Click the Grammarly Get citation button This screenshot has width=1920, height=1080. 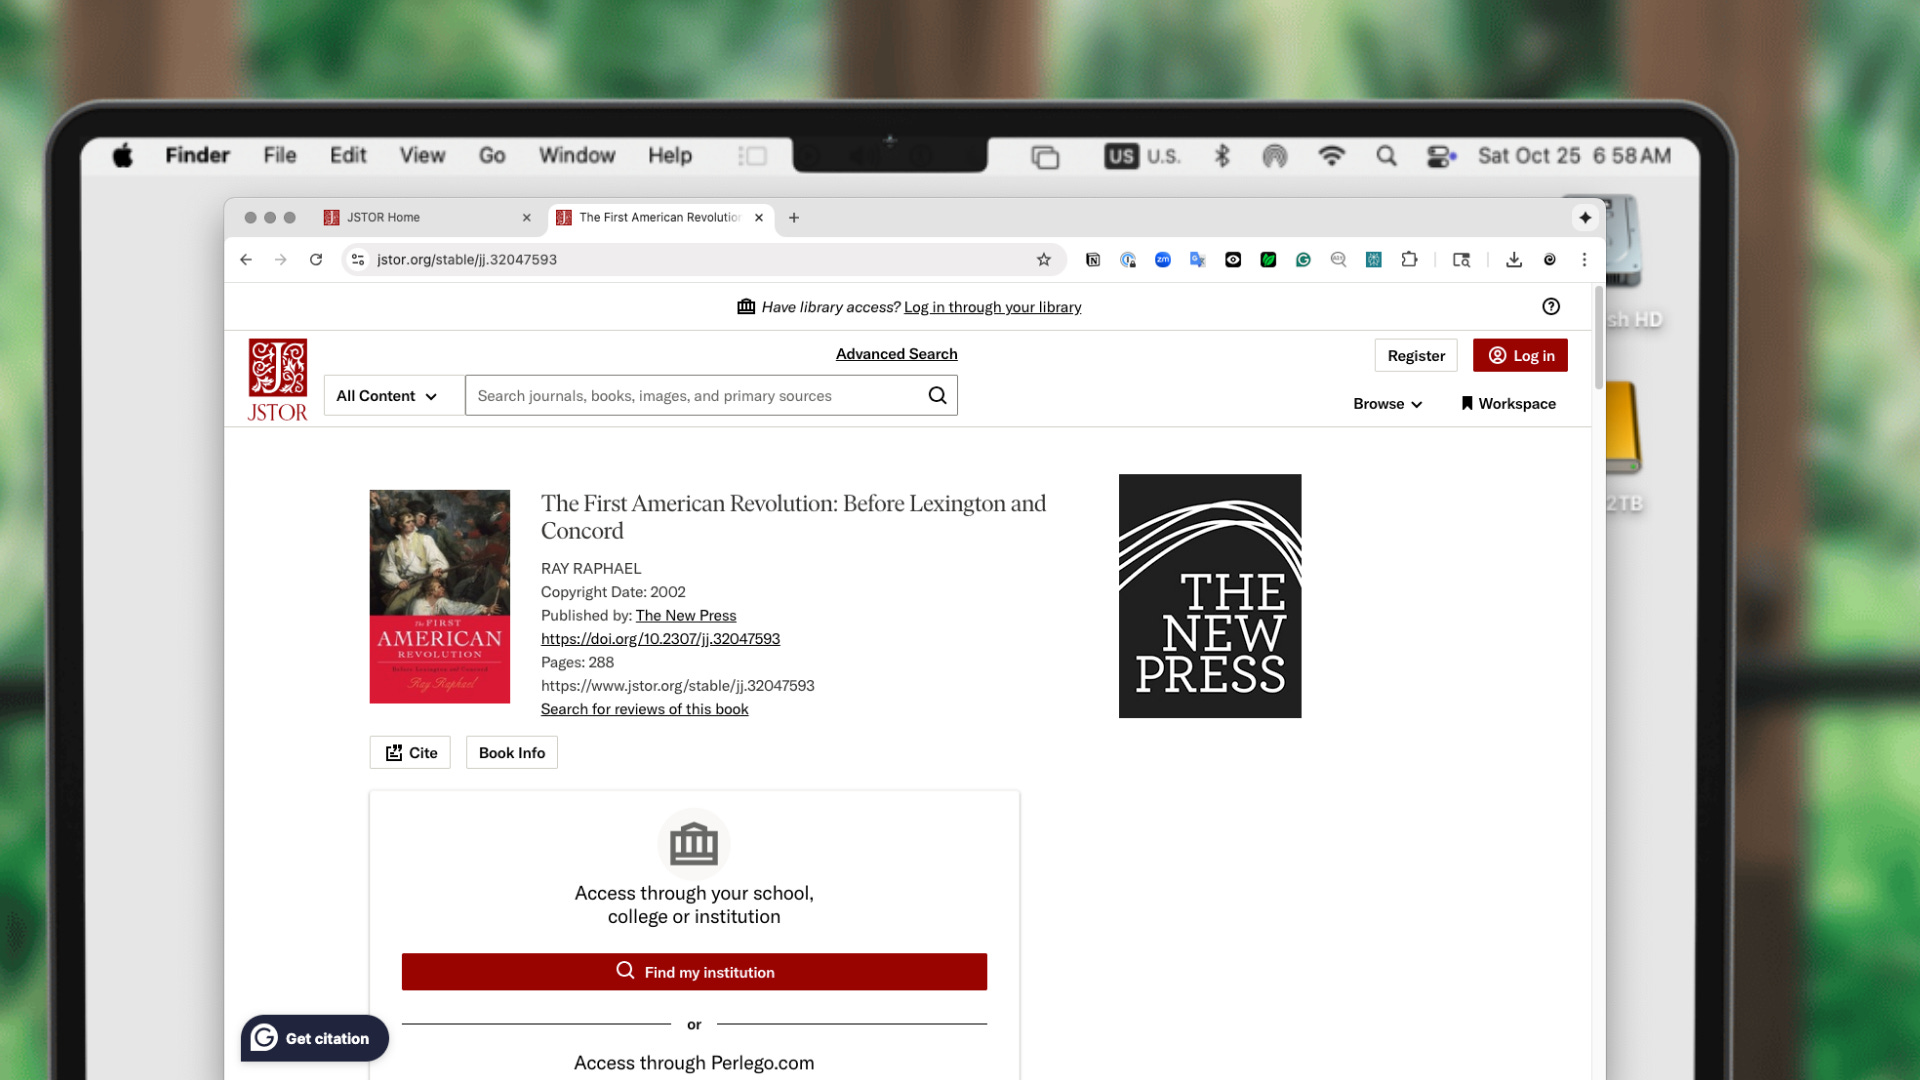(x=314, y=1038)
